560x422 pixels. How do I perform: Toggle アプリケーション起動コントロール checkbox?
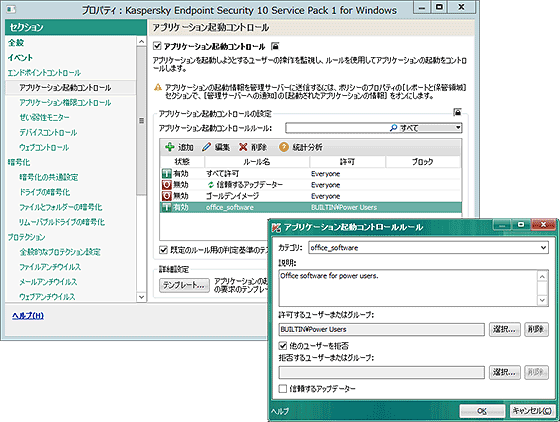[157, 46]
